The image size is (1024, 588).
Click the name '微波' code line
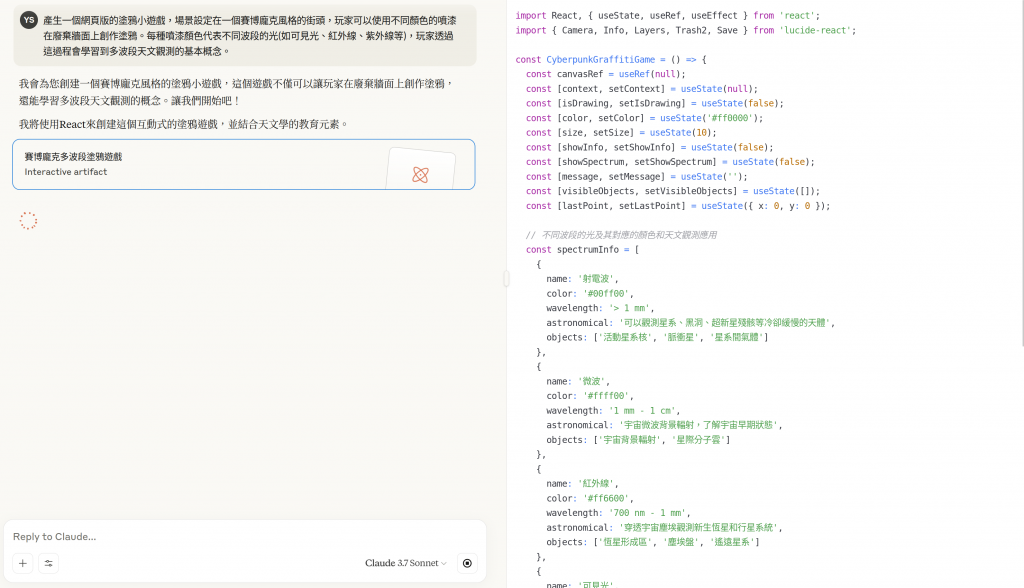click(x=577, y=381)
